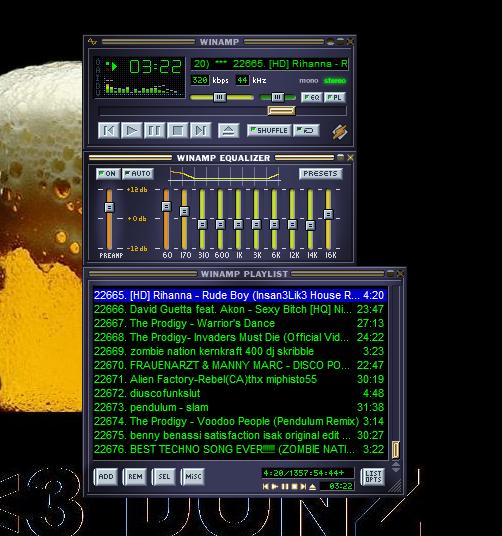Click the 12K band slider handle
This screenshot has width=502, height=536.
[x=292, y=224]
